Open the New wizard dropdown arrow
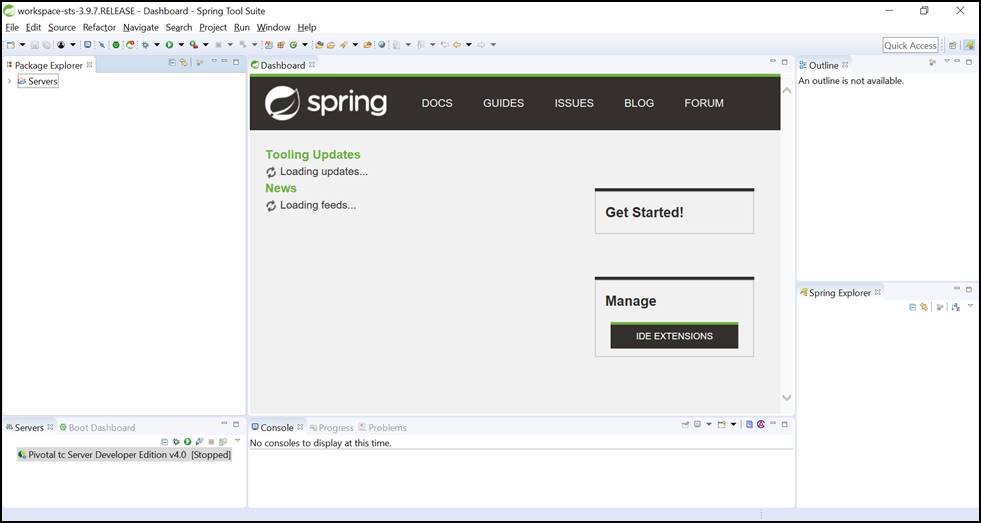Viewport: 981px width, 523px height. pyautogui.click(x=23, y=45)
